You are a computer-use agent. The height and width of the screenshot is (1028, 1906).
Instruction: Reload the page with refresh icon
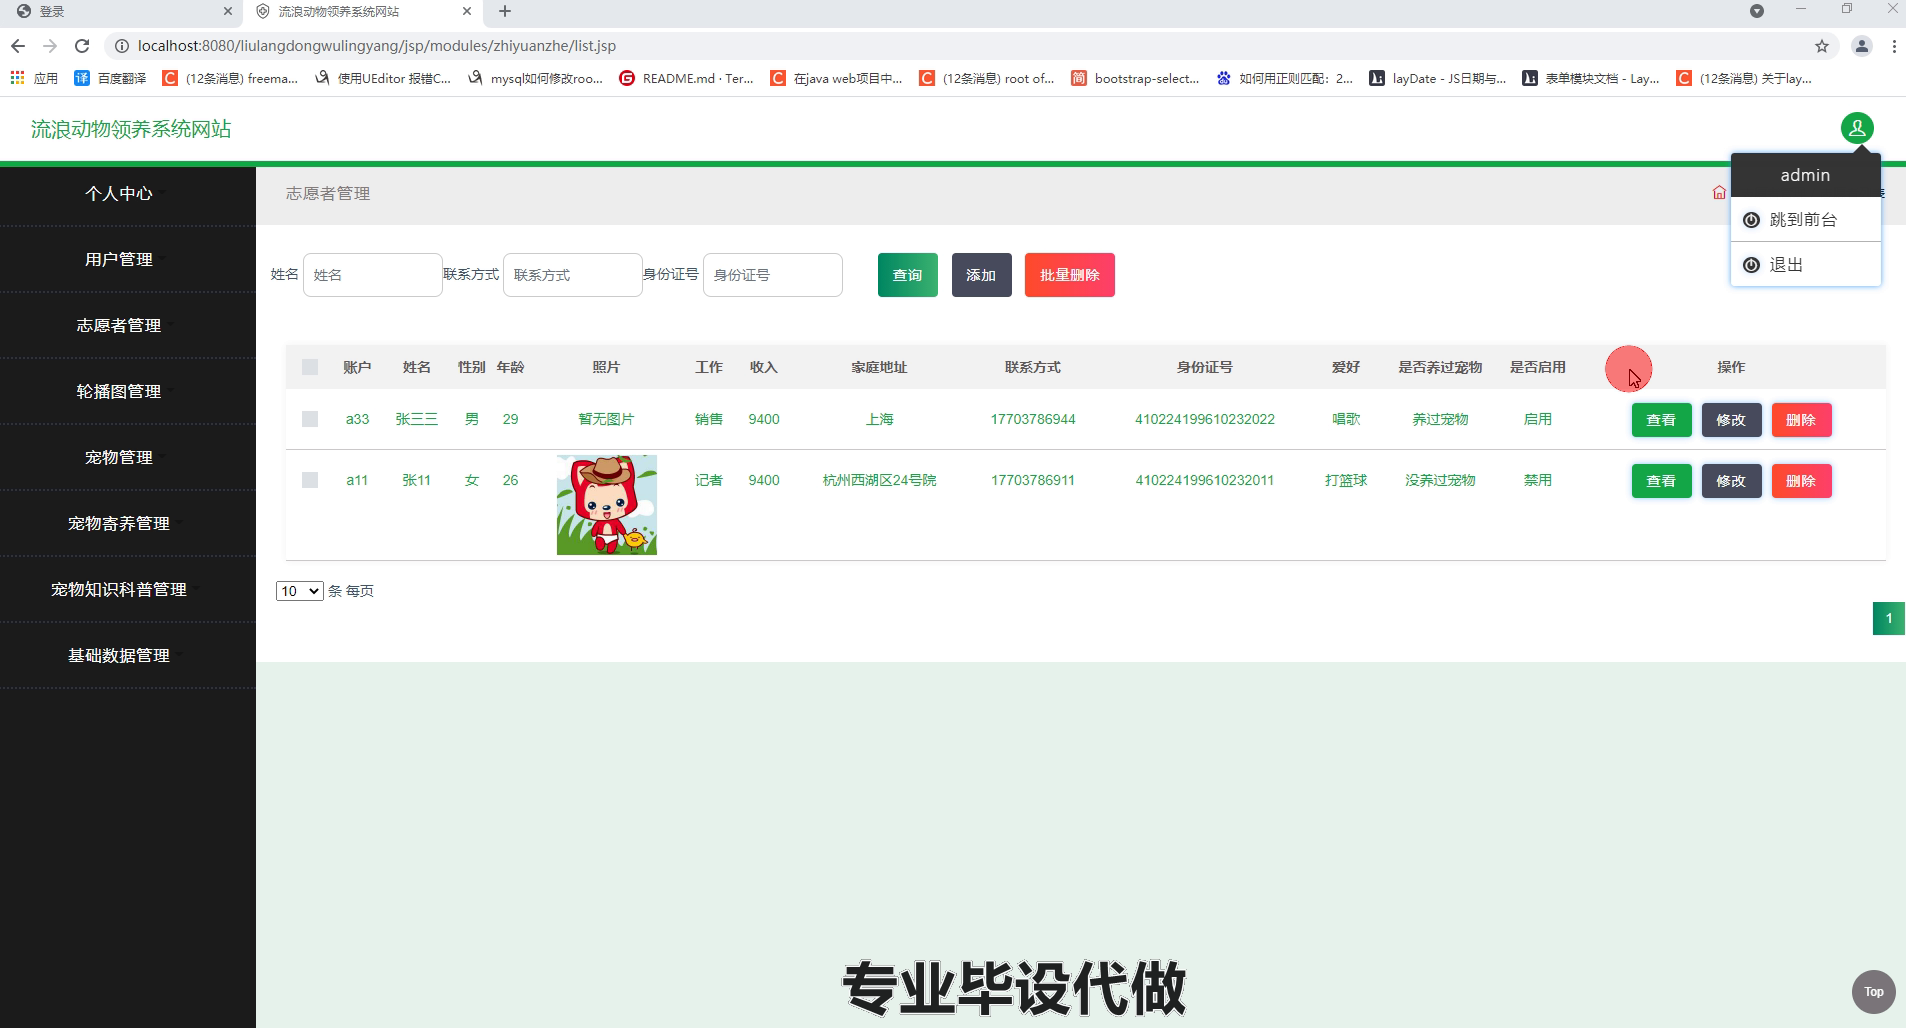point(82,46)
